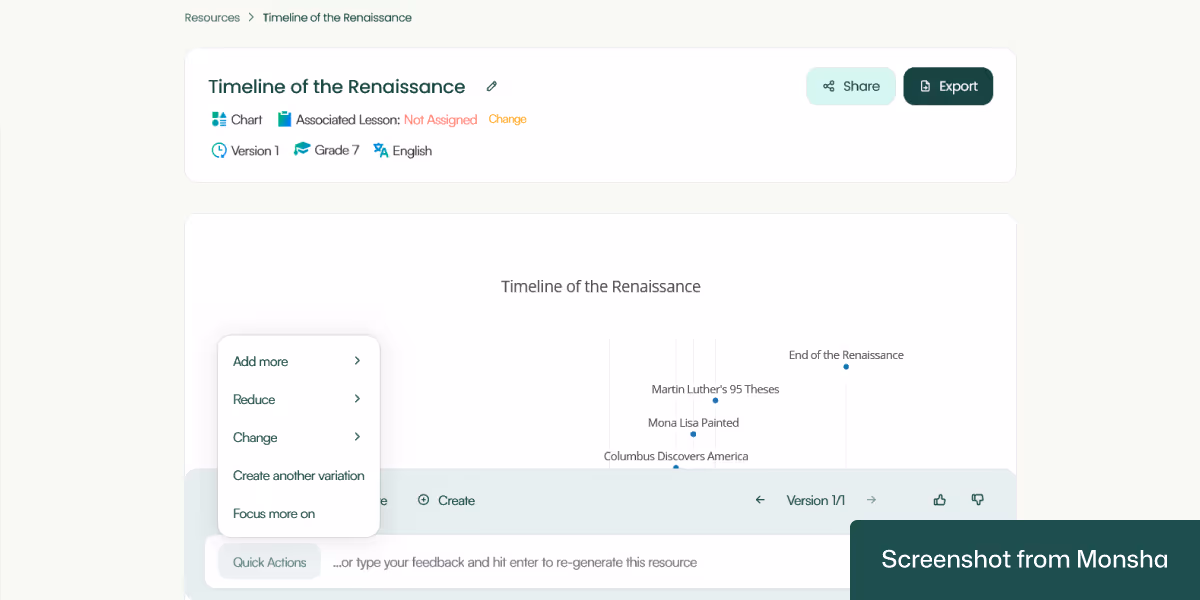1200x600 pixels.
Task: Click the Mona Lisa Painted label
Action: 693,423
